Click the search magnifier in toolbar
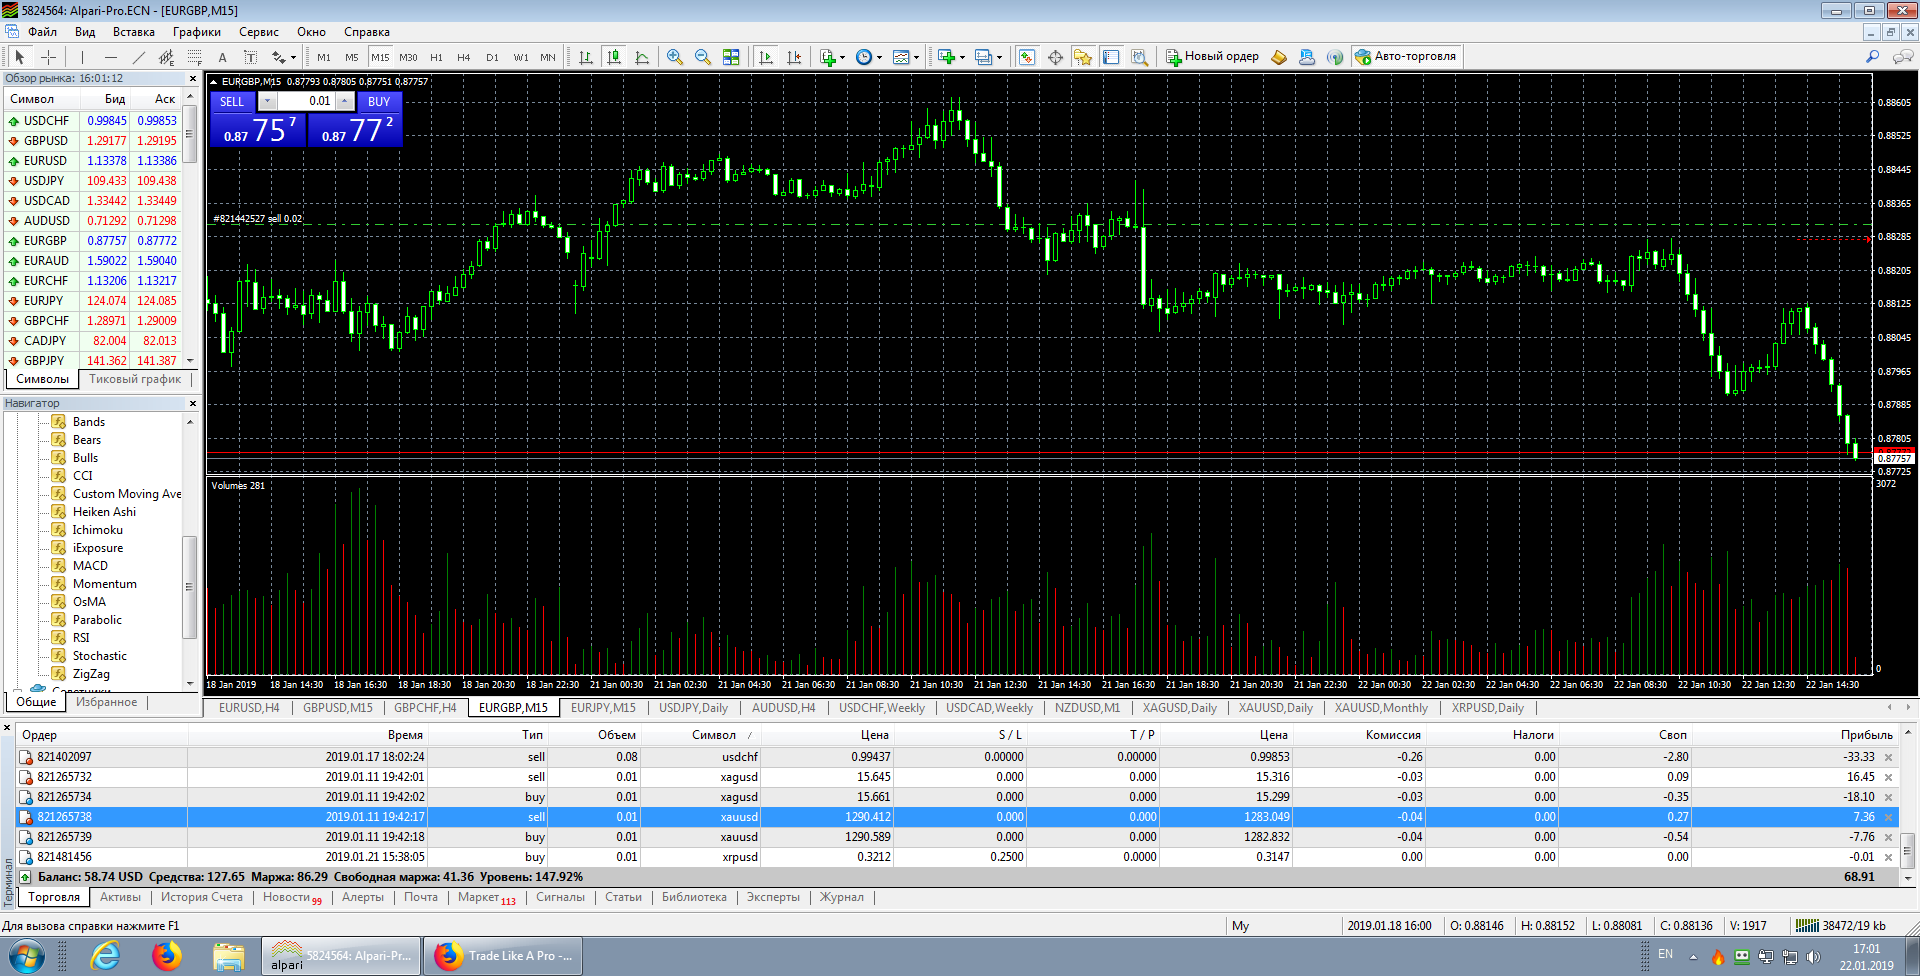 pyautogui.click(x=1872, y=57)
